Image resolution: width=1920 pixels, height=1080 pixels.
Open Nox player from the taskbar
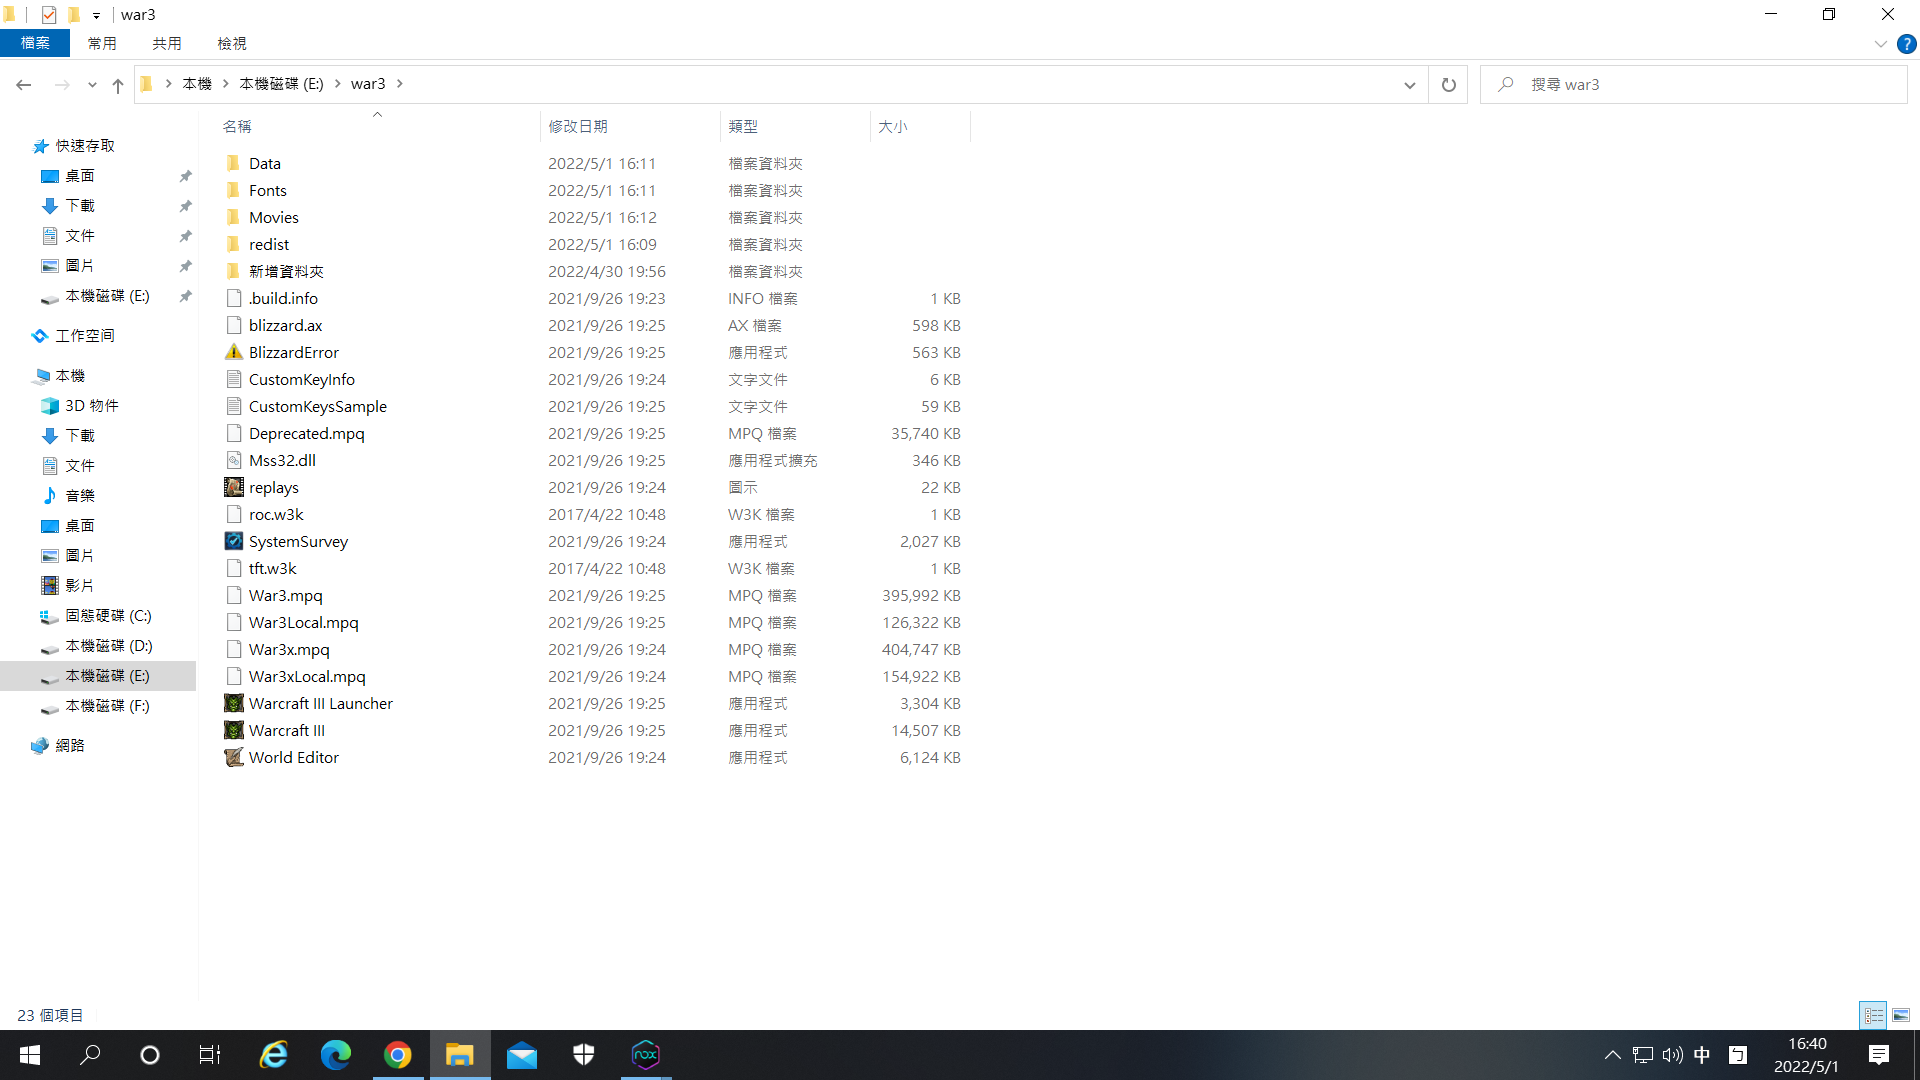(646, 1054)
